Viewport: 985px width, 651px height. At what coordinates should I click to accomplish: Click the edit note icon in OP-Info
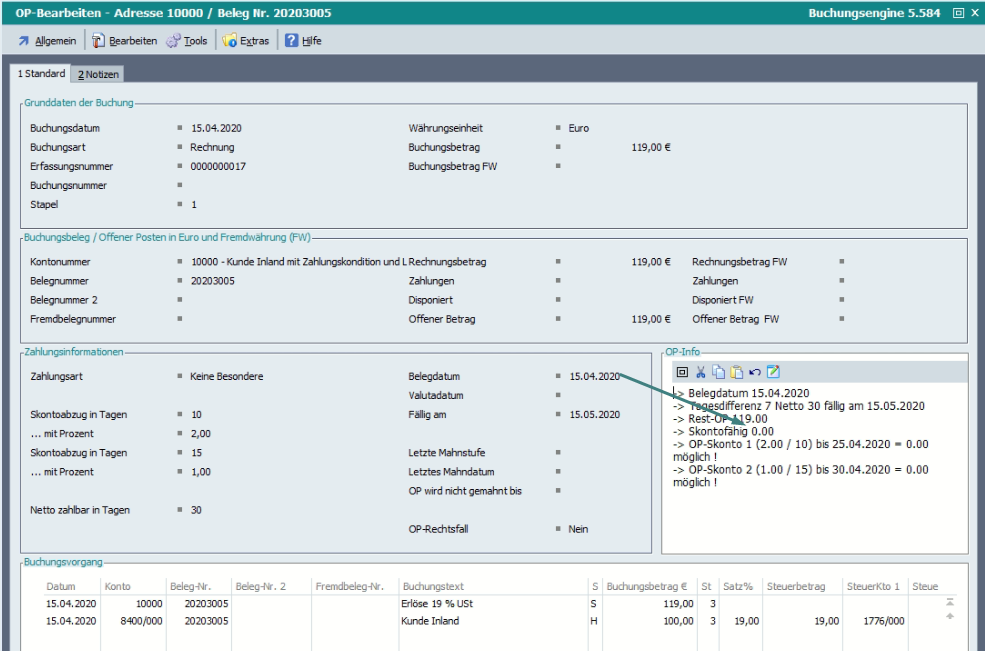point(772,372)
